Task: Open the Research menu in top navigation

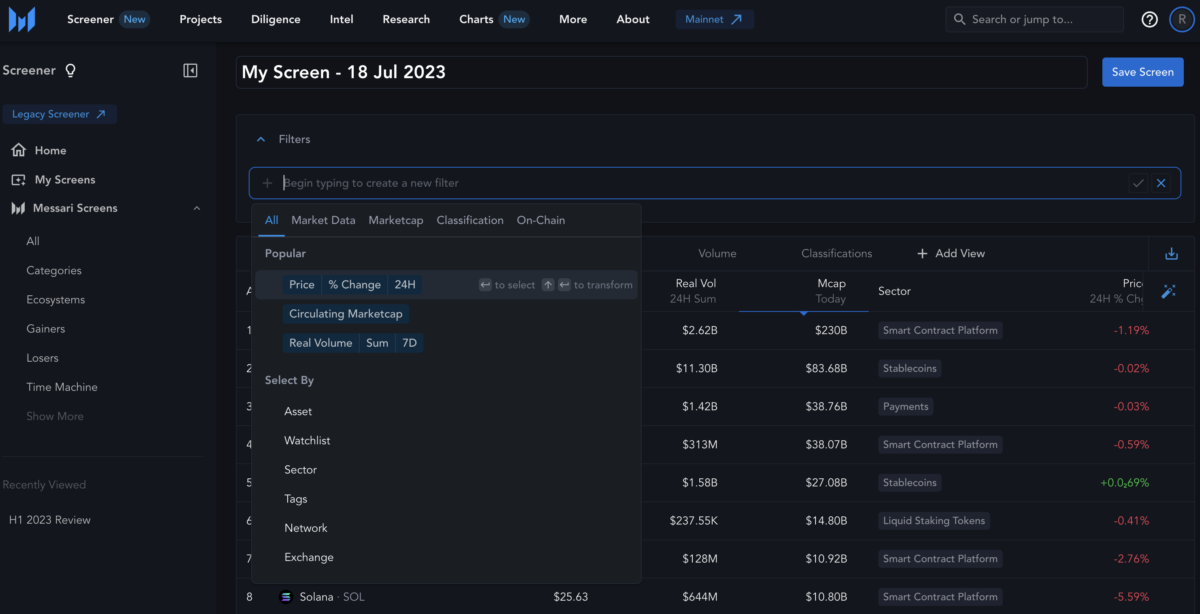Action: click(406, 19)
